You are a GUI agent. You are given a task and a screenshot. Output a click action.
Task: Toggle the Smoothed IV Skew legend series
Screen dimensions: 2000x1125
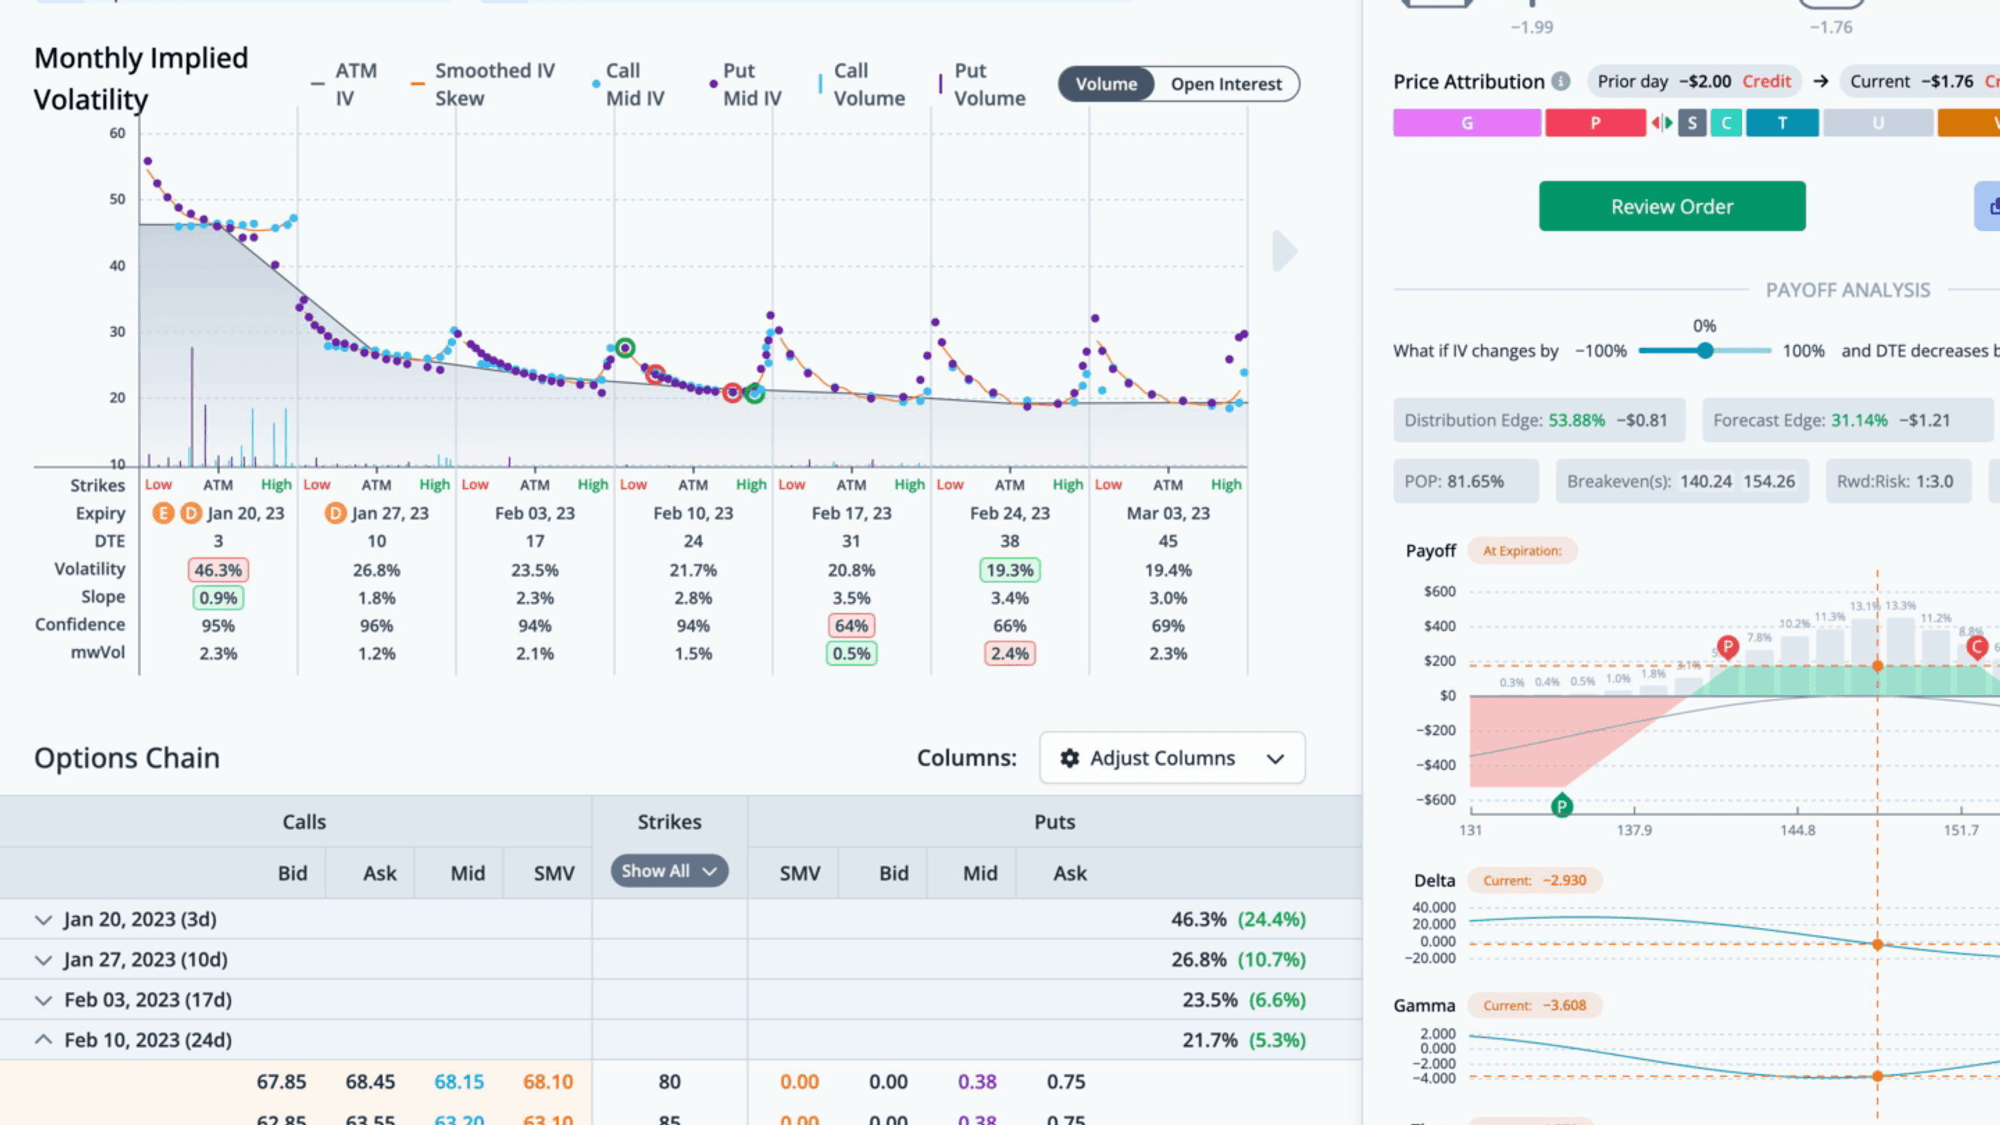483,84
